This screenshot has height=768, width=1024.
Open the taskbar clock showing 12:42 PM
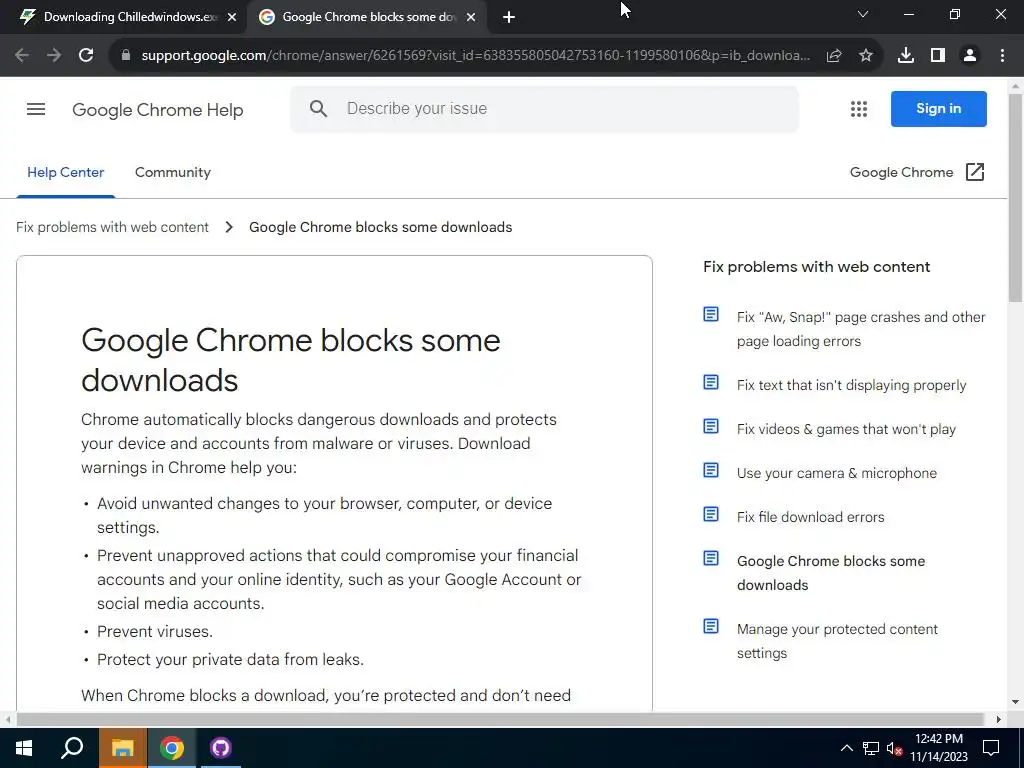point(939,748)
